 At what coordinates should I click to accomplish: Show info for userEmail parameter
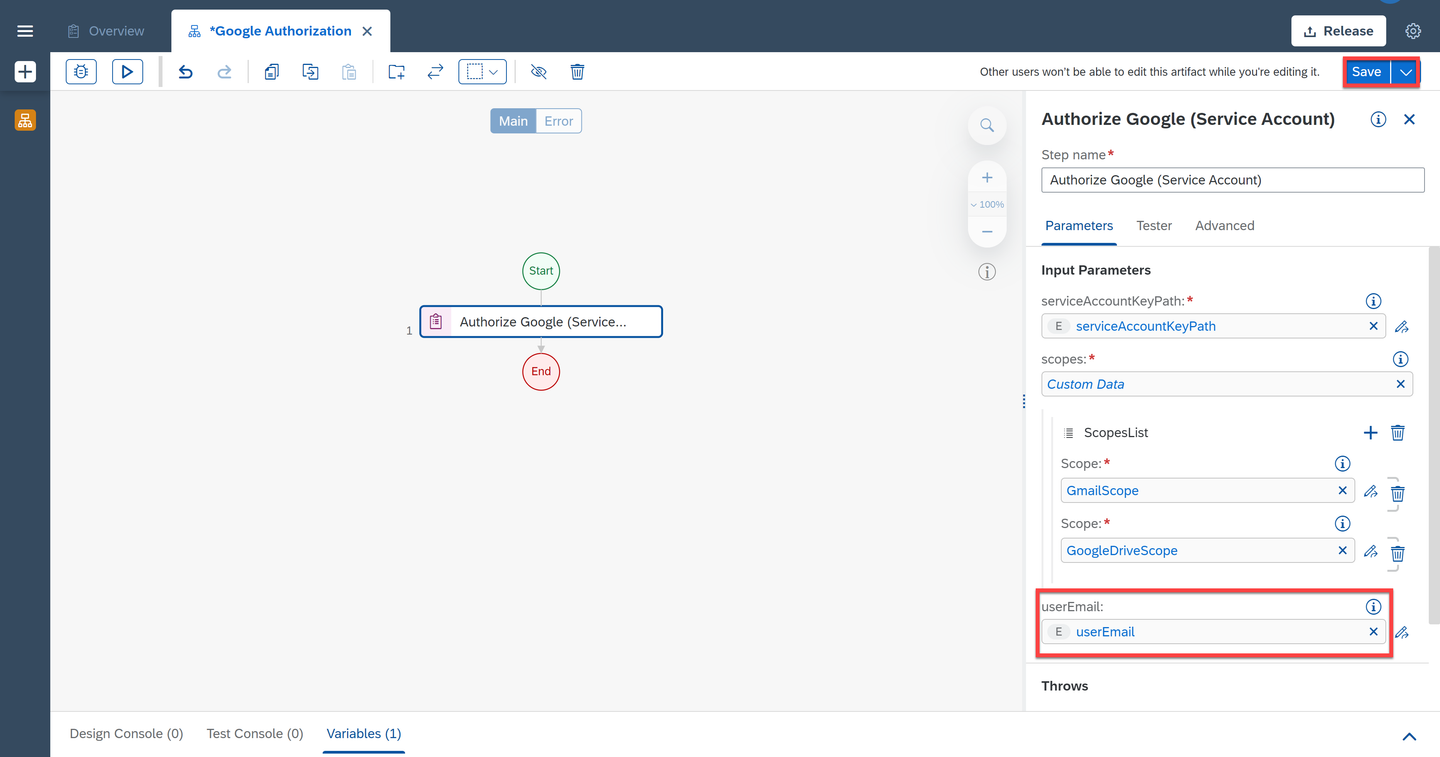tap(1374, 607)
